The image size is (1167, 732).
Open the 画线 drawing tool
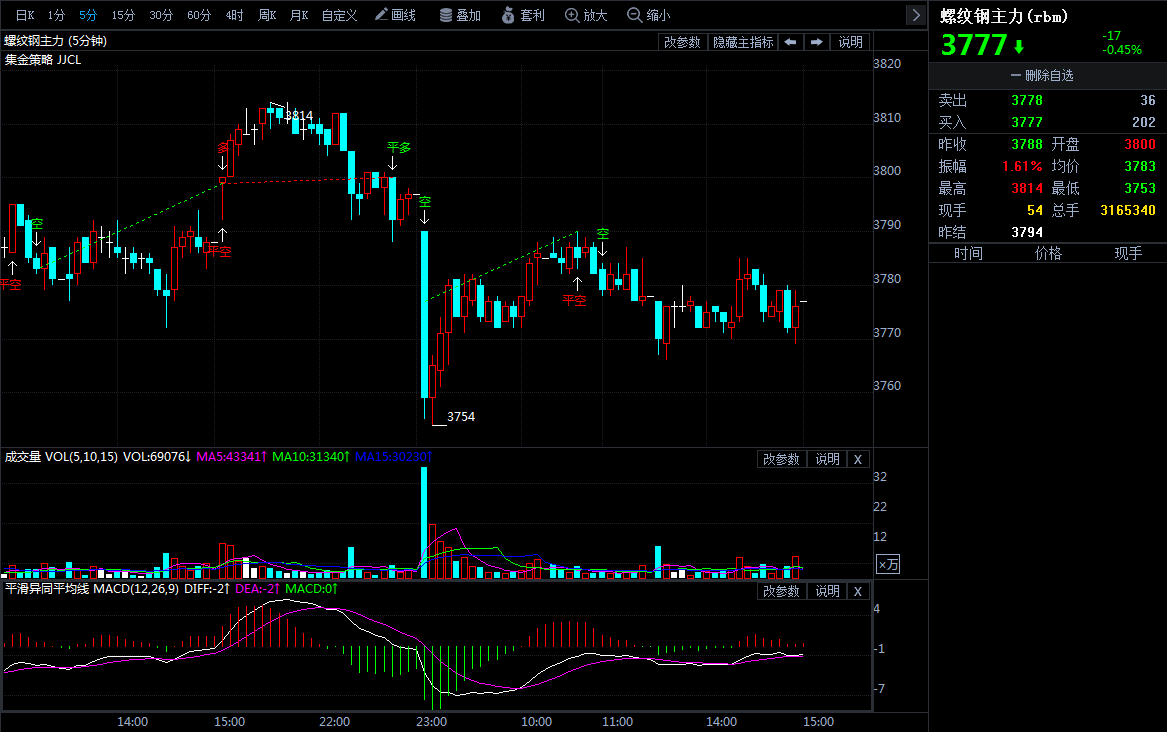(395, 15)
